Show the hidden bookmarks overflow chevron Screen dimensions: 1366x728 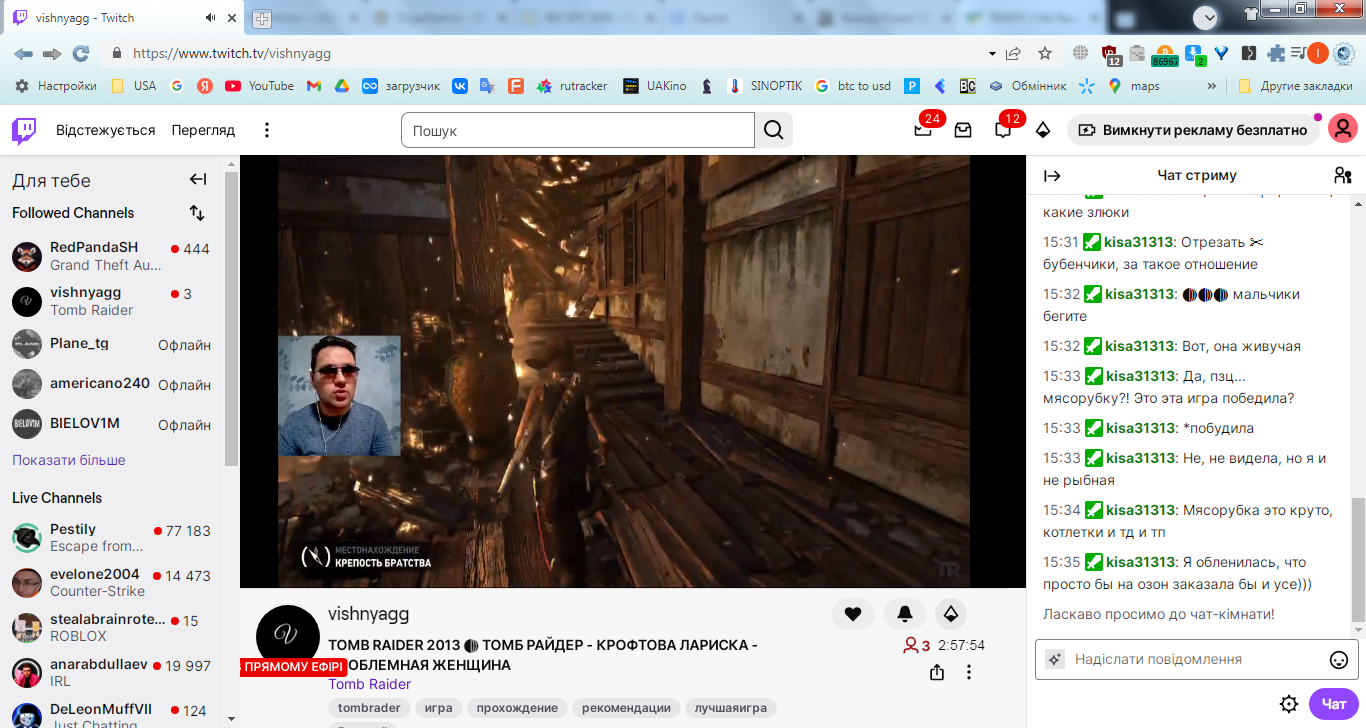1212,86
